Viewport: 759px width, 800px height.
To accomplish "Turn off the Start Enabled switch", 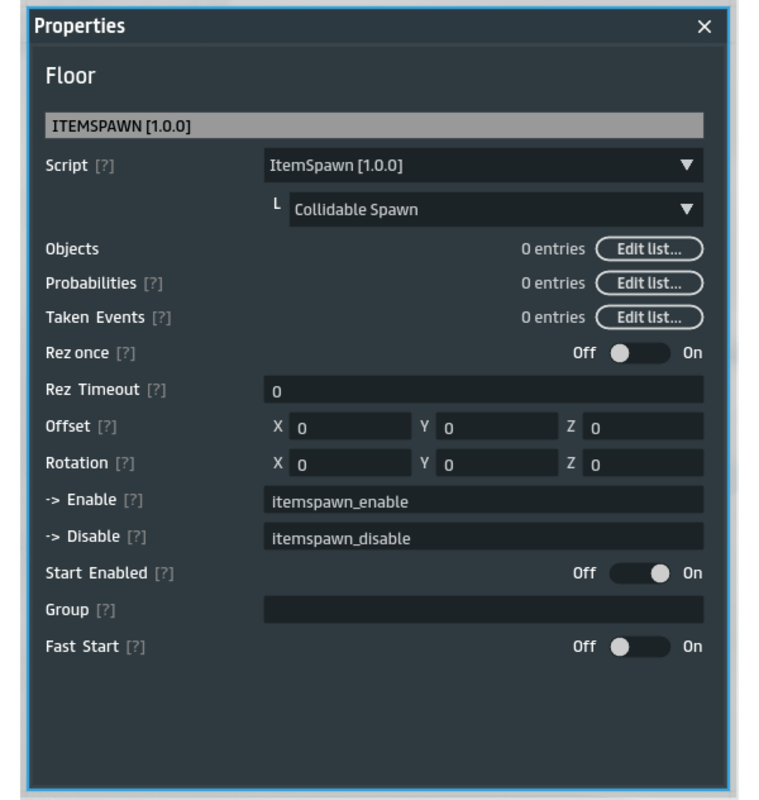I will [x=639, y=573].
